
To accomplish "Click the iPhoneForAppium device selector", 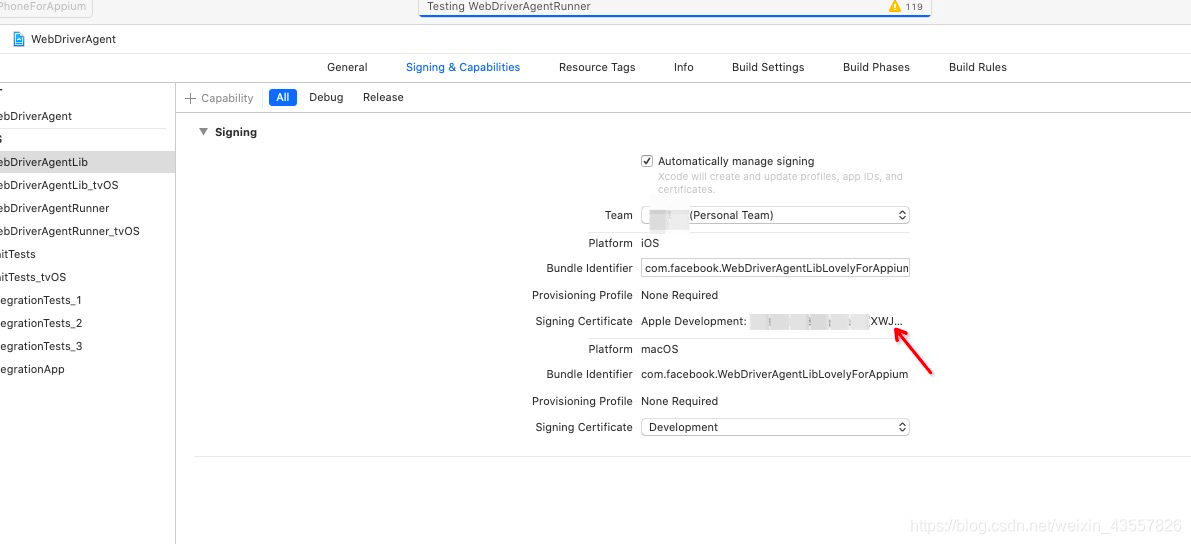I will pyautogui.click(x=46, y=7).
